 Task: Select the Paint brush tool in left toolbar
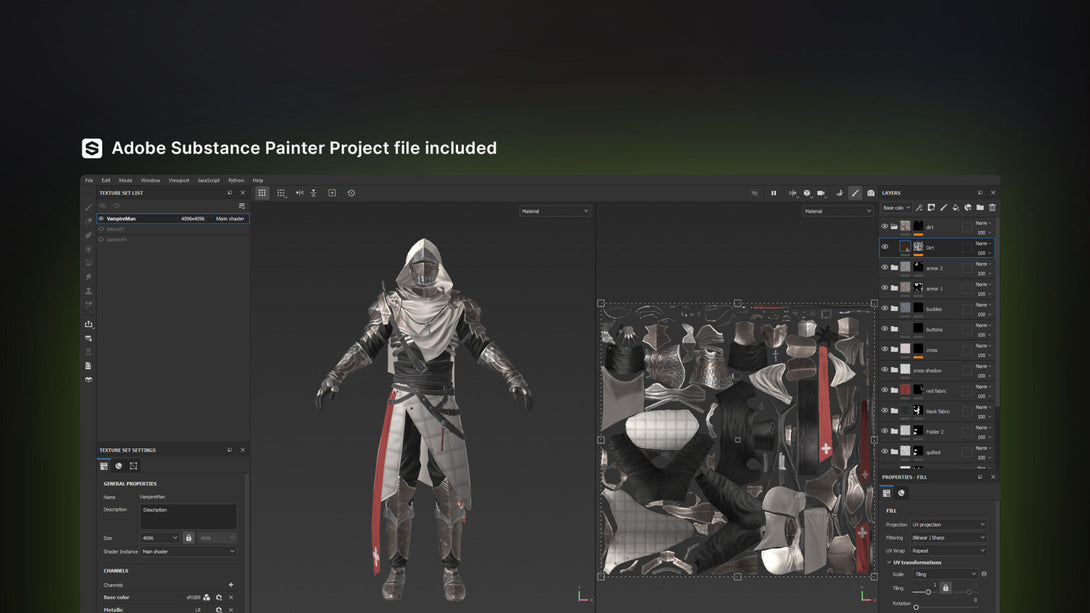(x=88, y=207)
